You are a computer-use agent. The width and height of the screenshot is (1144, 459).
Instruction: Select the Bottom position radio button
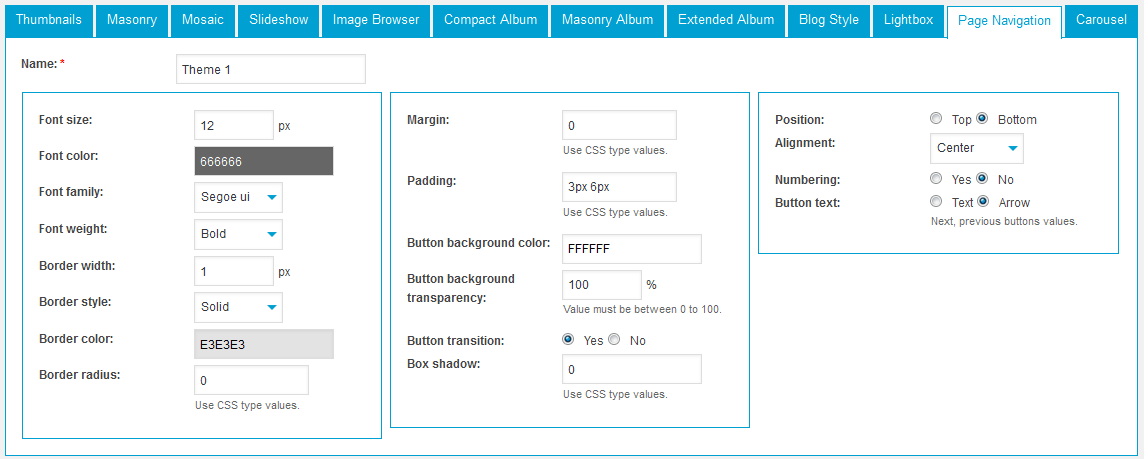982,119
